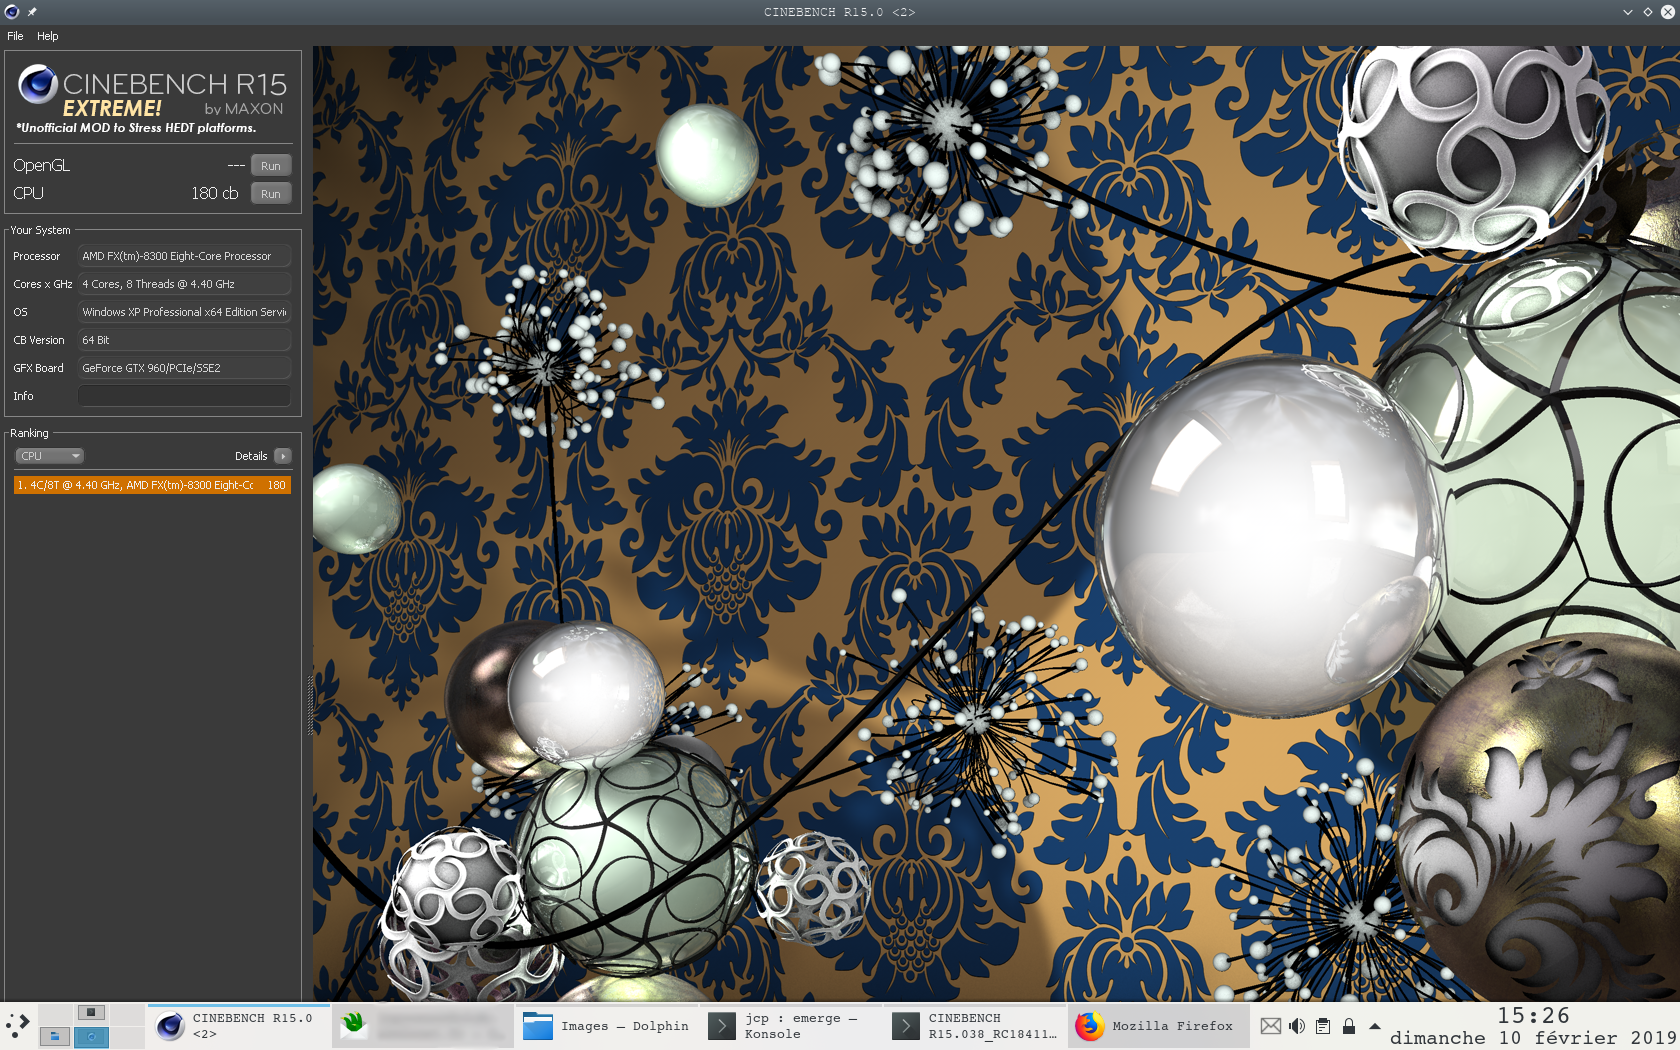Open the File menu
Screen dimensions: 1680x1050
pyautogui.click(x=15, y=36)
